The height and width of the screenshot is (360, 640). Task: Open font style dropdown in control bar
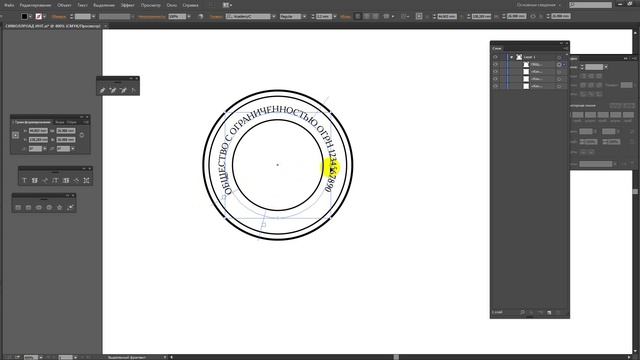(x=304, y=17)
